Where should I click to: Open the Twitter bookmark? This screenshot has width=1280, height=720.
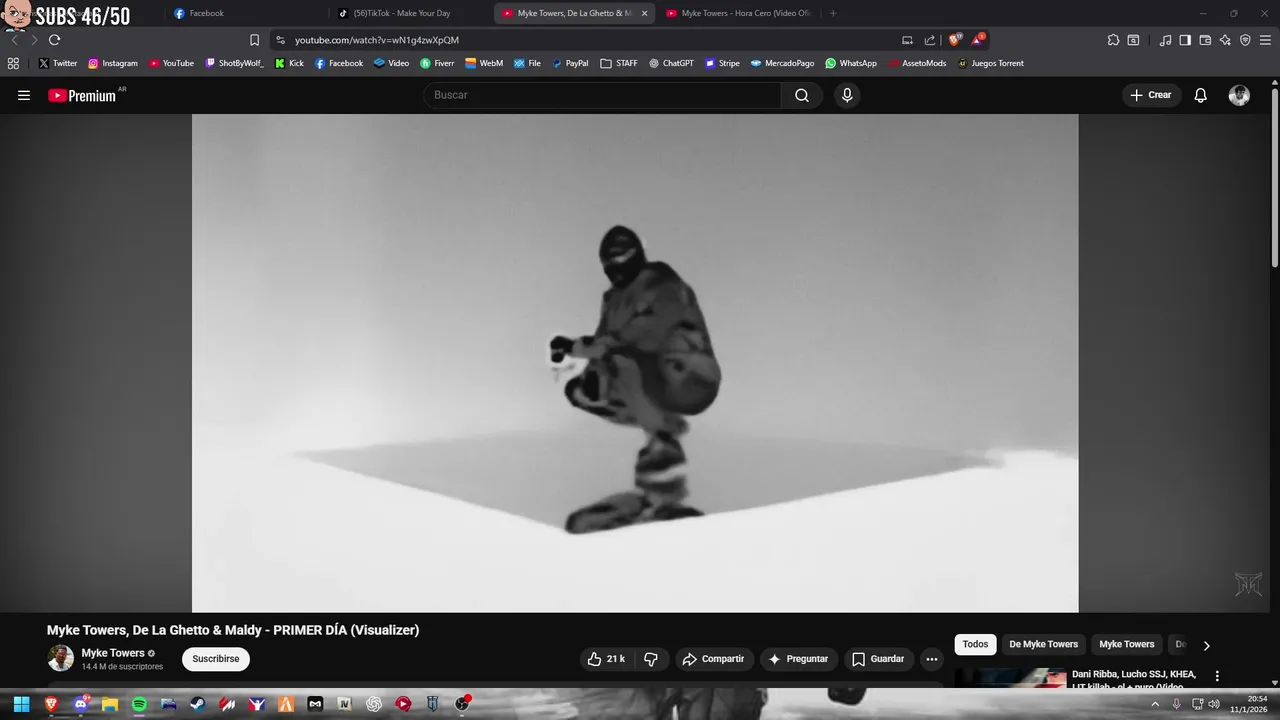(57, 63)
